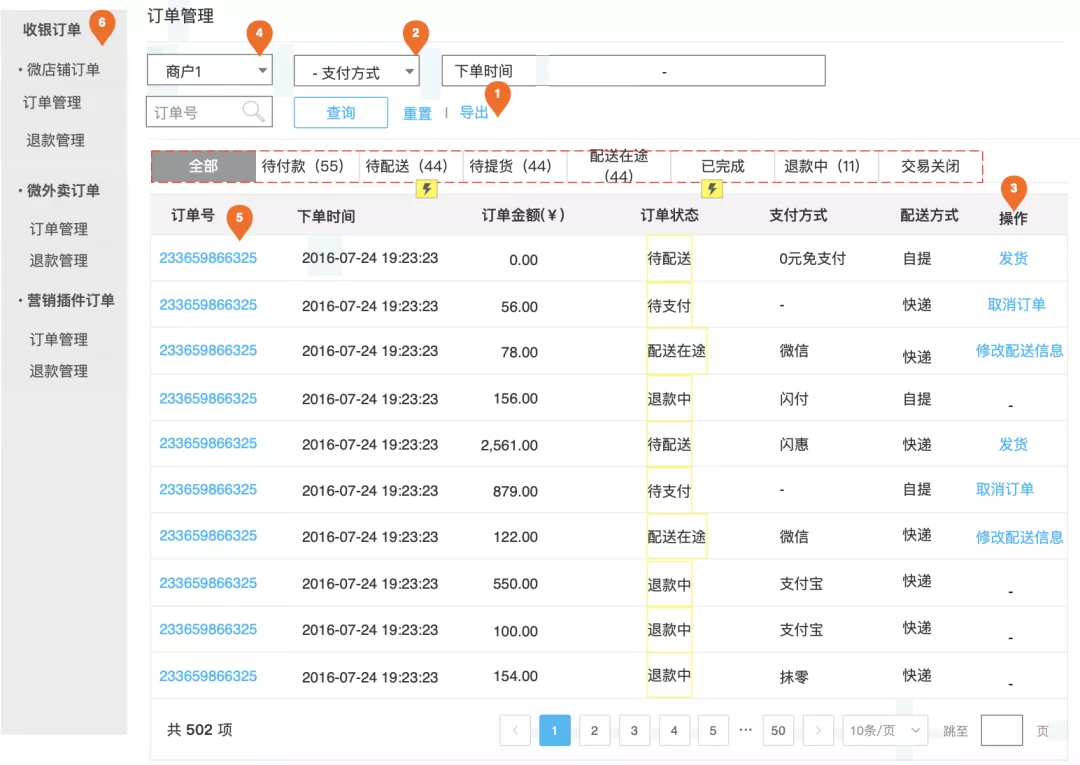Click orange marker badge 5 near 订单号 header
The width and height of the screenshot is (1080, 765).
238,218
